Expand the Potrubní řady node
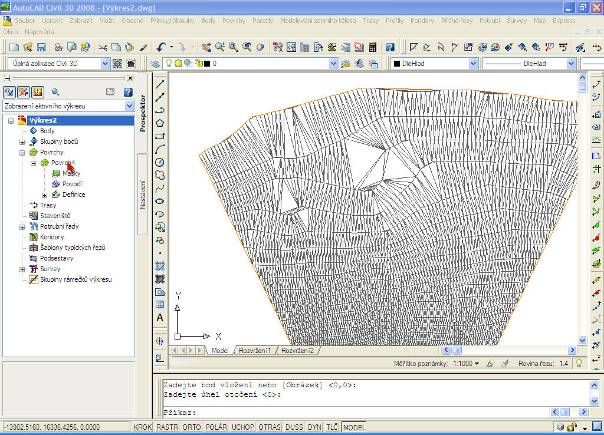Image resolution: width=604 pixels, height=435 pixels. click(x=22, y=227)
